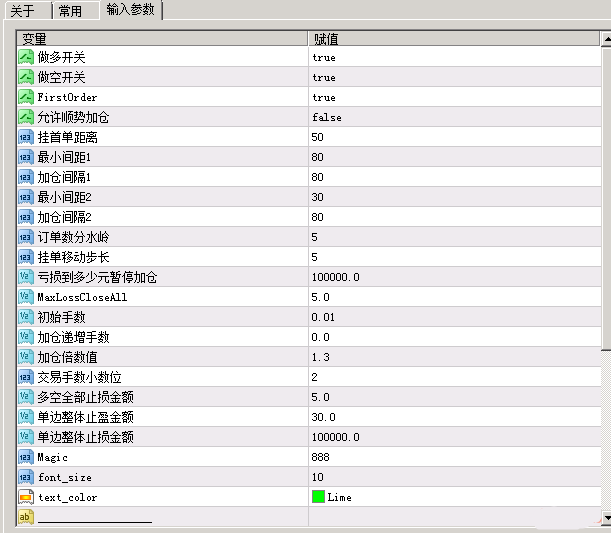611x533 pixels.
Task: Click the double icon beside 加仓倍数值
Action: (26, 357)
